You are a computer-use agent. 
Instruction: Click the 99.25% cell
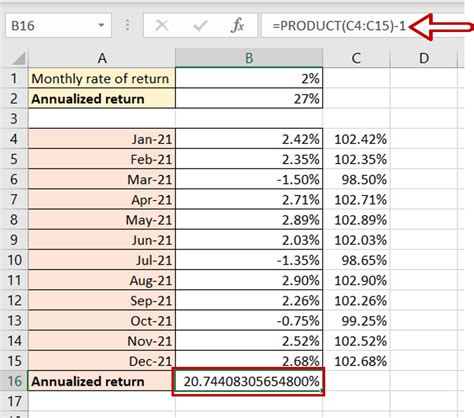[x=356, y=320]
